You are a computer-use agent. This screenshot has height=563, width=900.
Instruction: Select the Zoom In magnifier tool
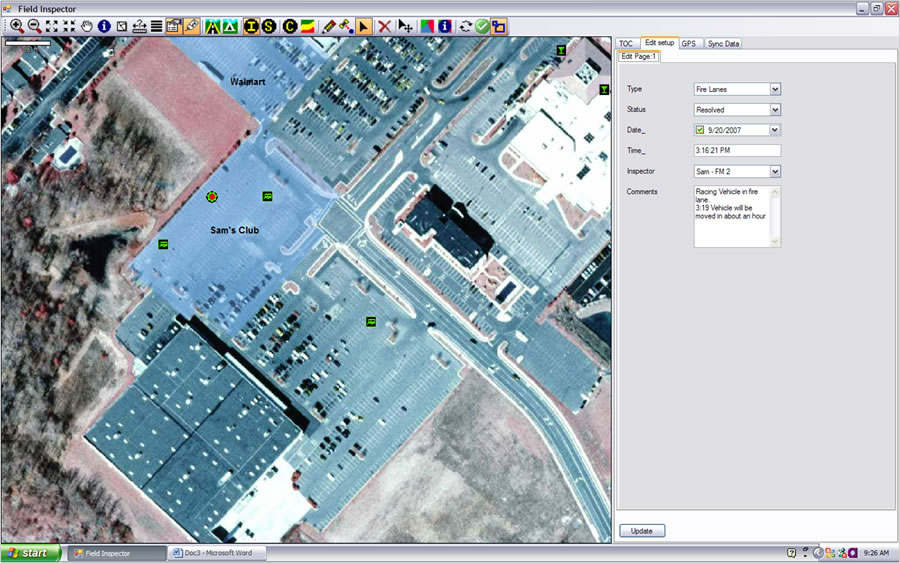[17, 26]
